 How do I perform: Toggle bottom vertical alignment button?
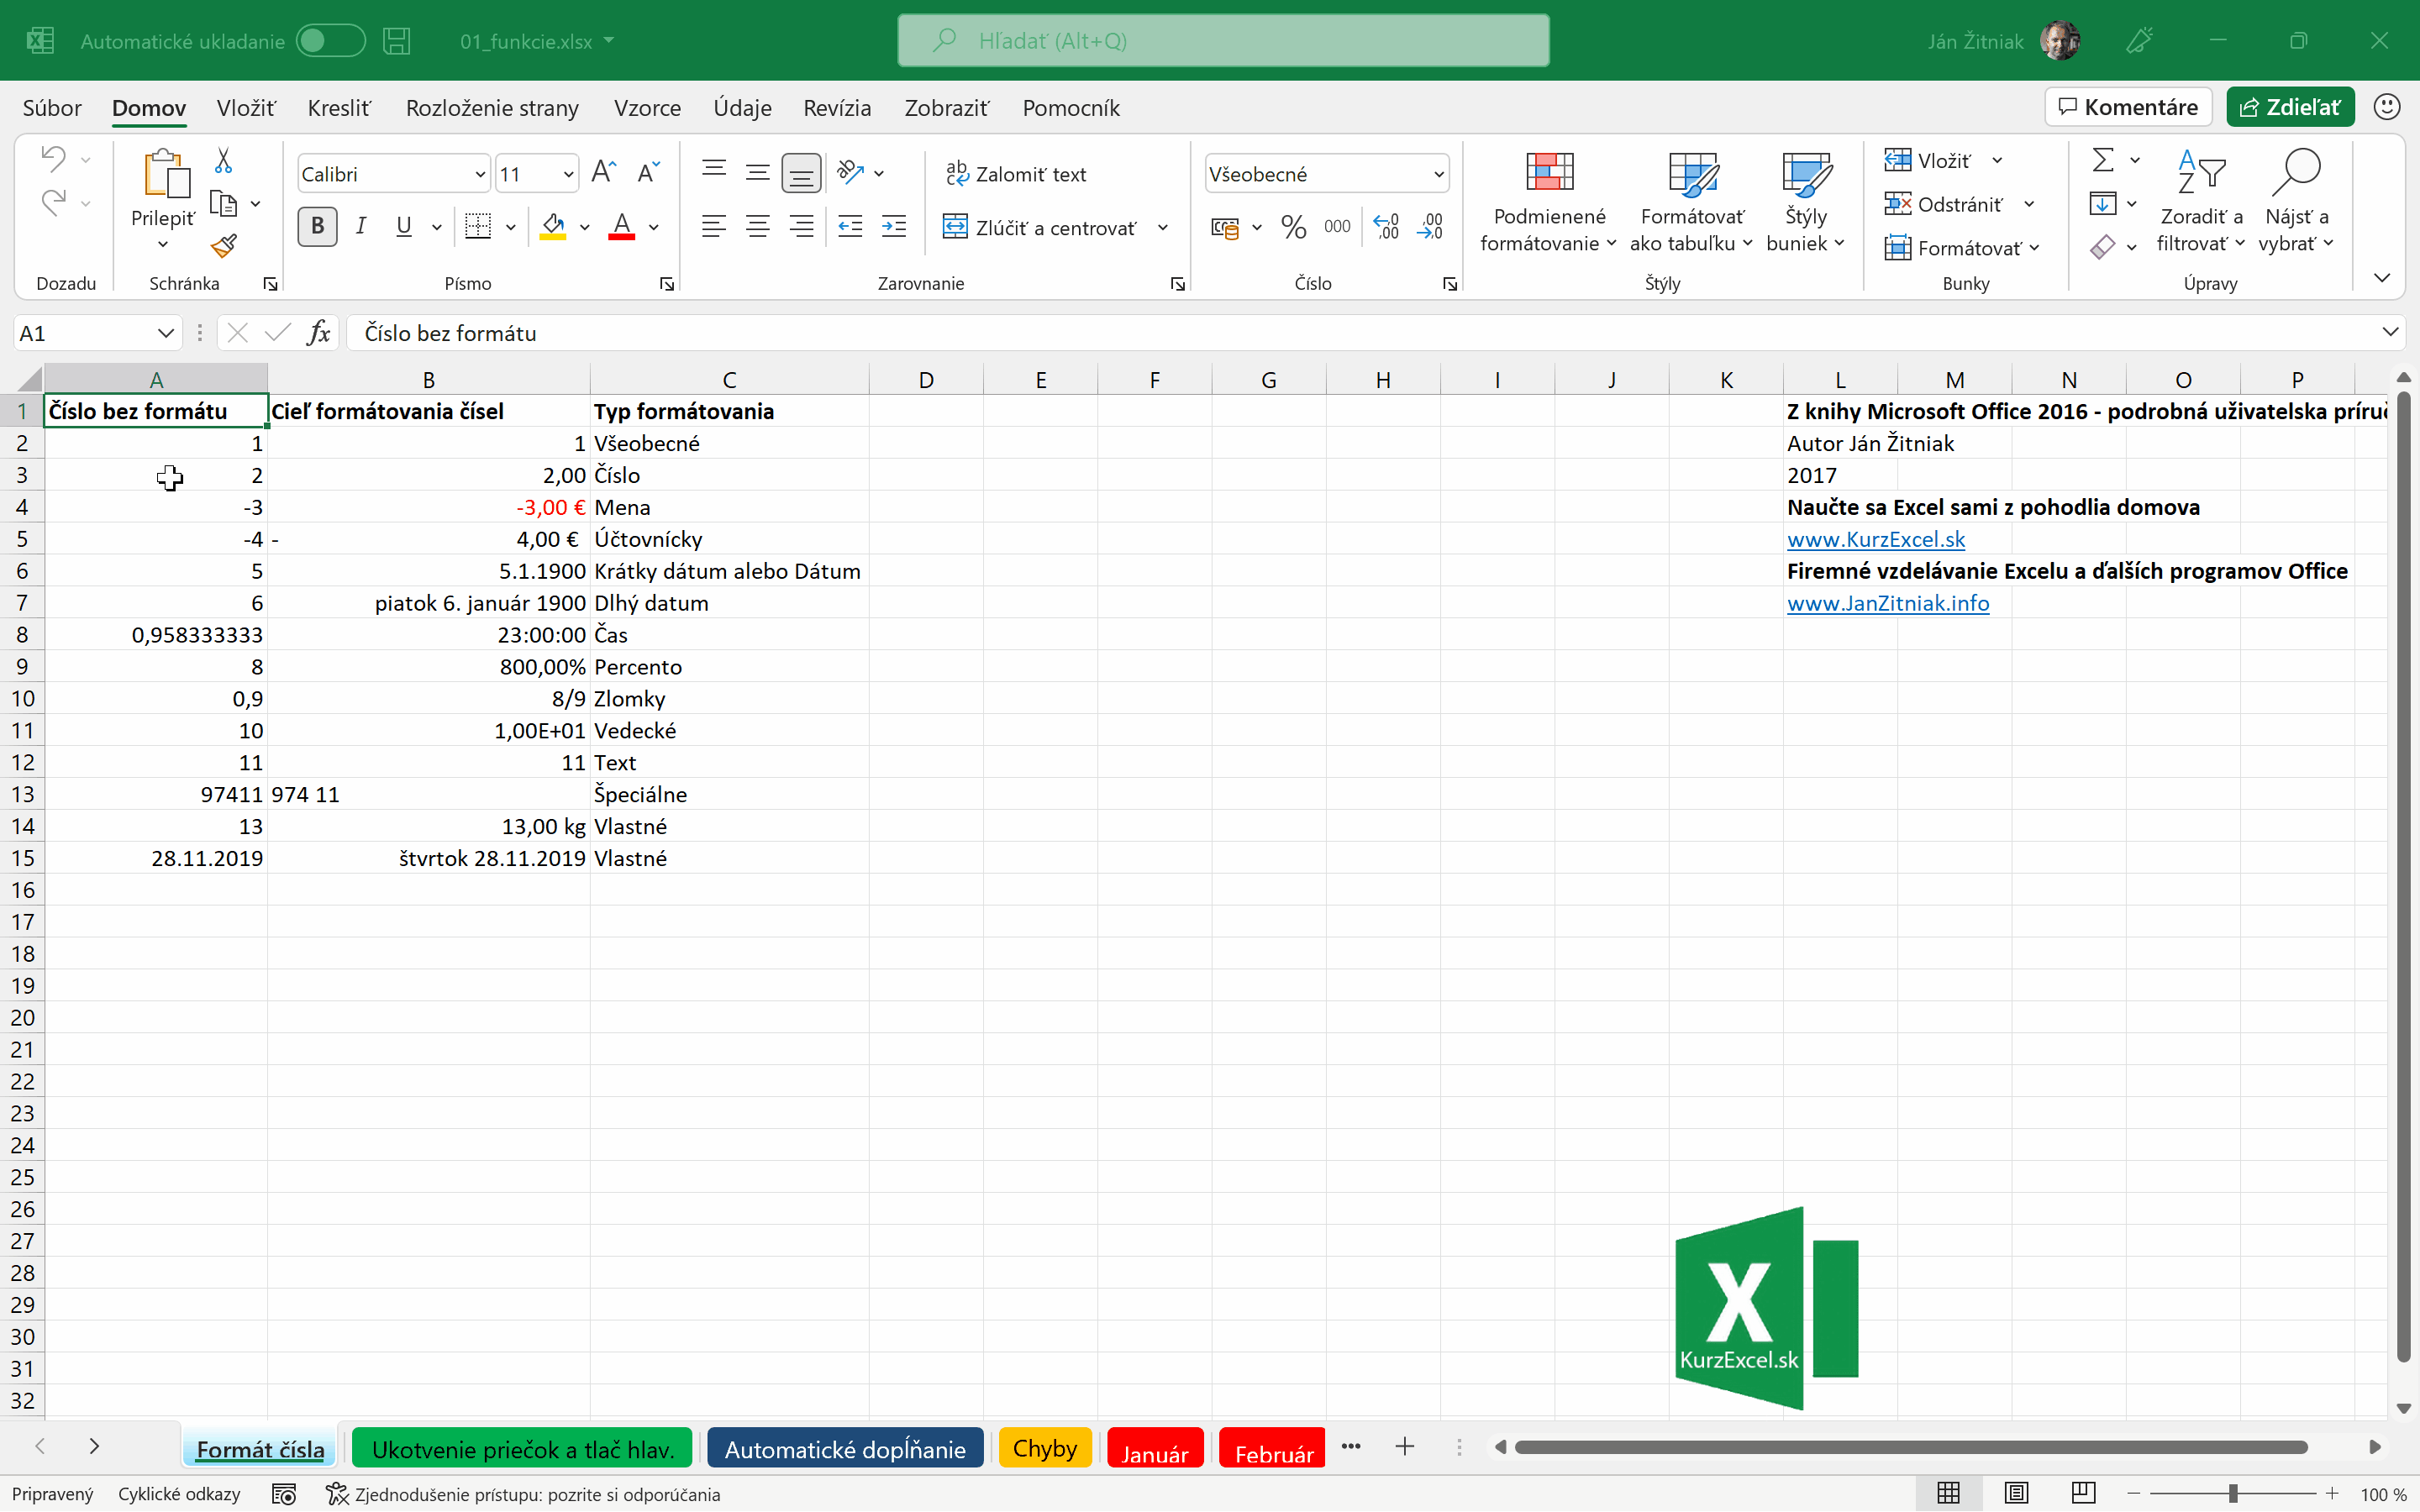(x=801, y=173)
